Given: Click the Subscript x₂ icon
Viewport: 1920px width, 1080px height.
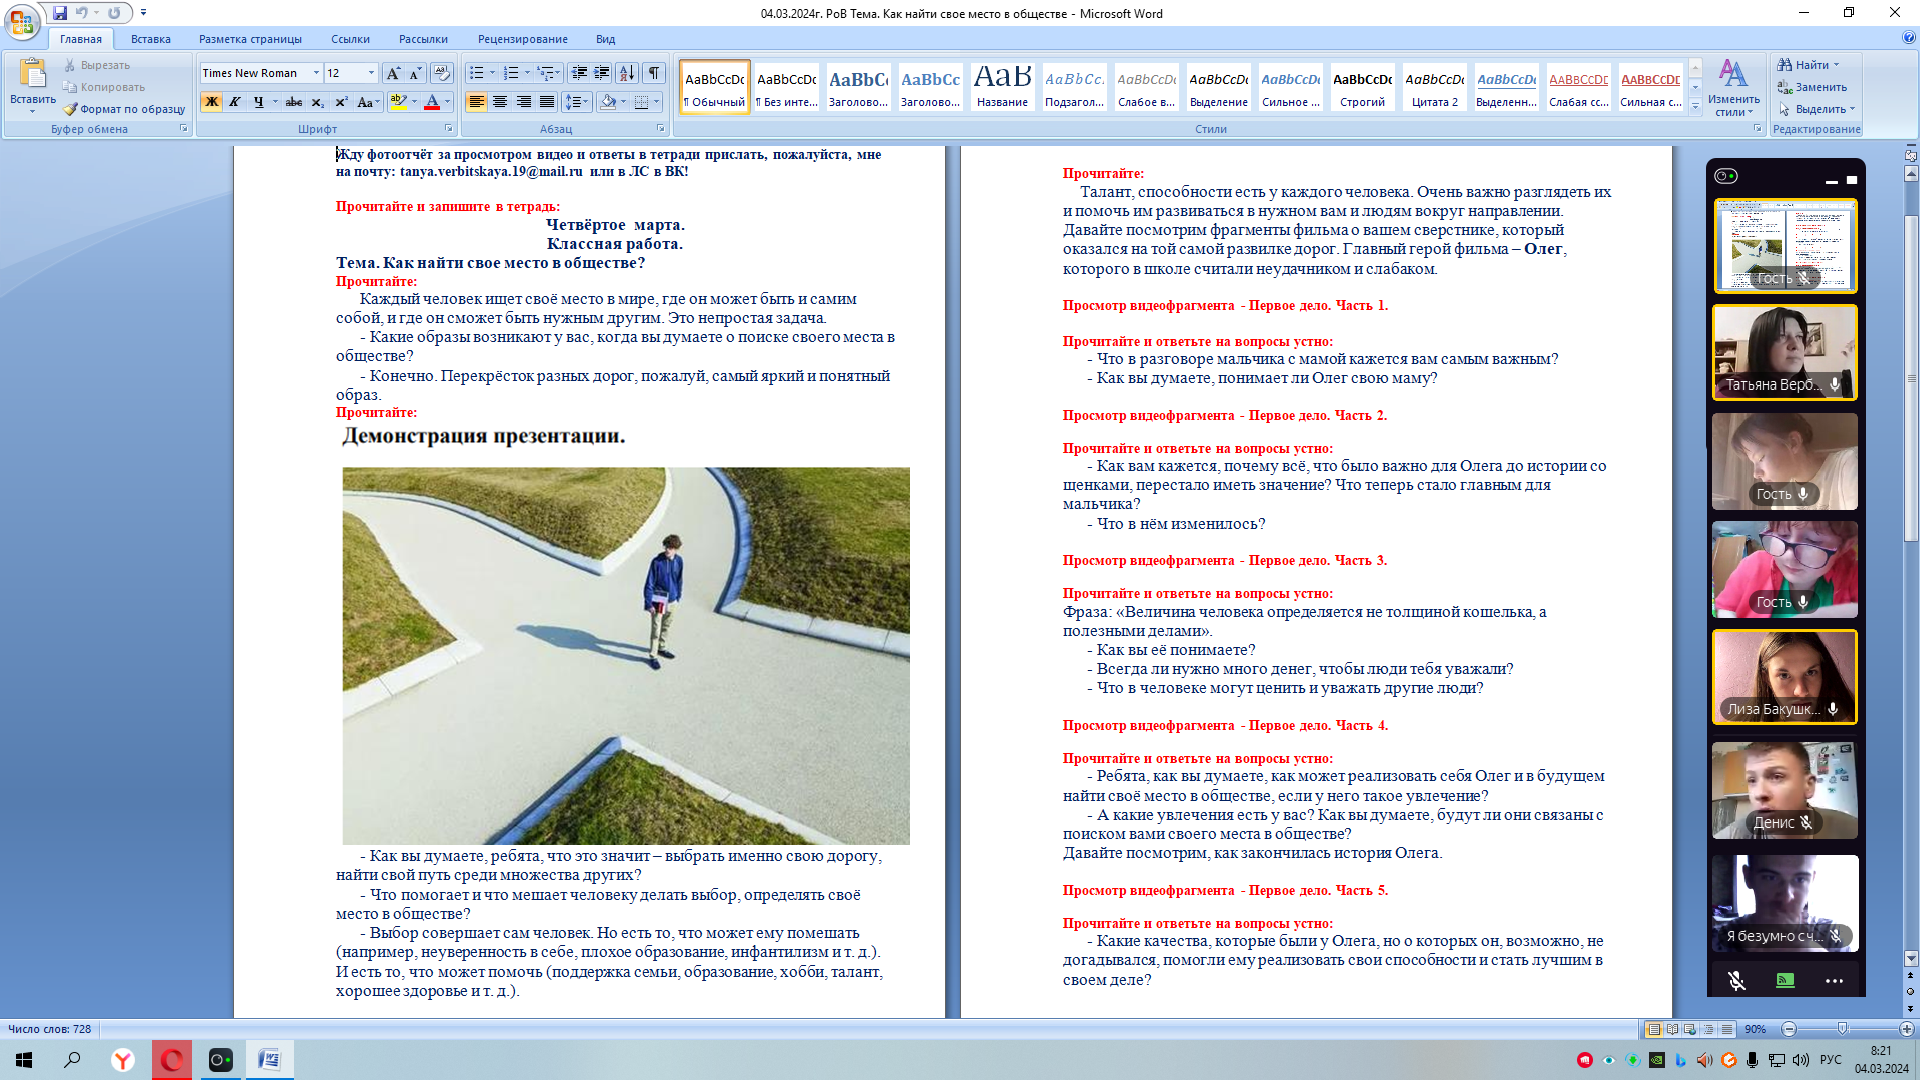Looking at the screenshot, I should pyautogui.click(x=318, y=102).
